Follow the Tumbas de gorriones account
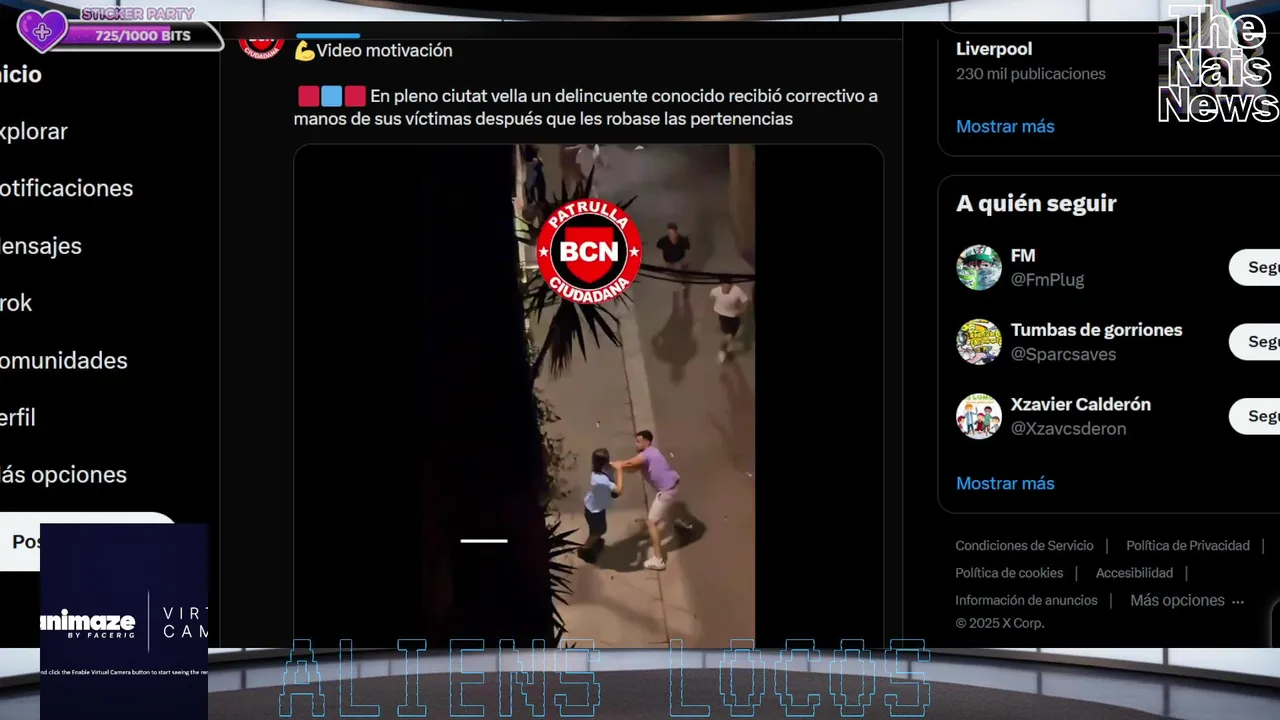Viewport: 1280px width, 720px height. [x=1255, y=342]
